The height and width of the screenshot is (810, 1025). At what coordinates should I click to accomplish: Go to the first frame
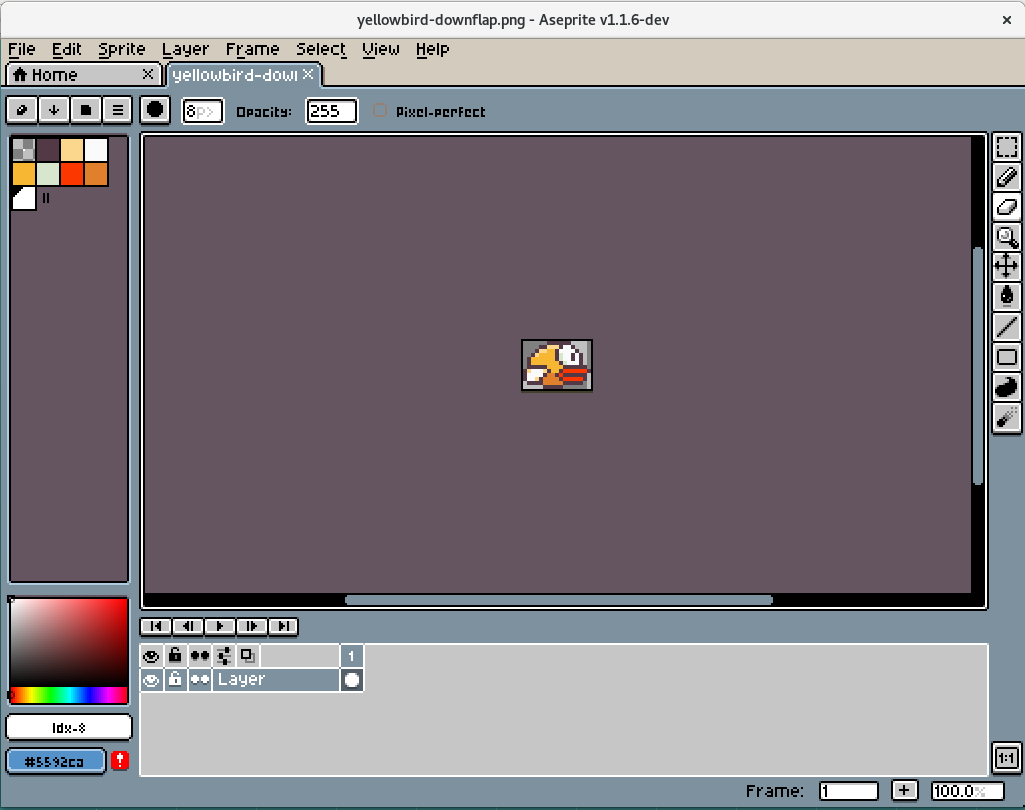pyautogui.click(x=156, y=626)
